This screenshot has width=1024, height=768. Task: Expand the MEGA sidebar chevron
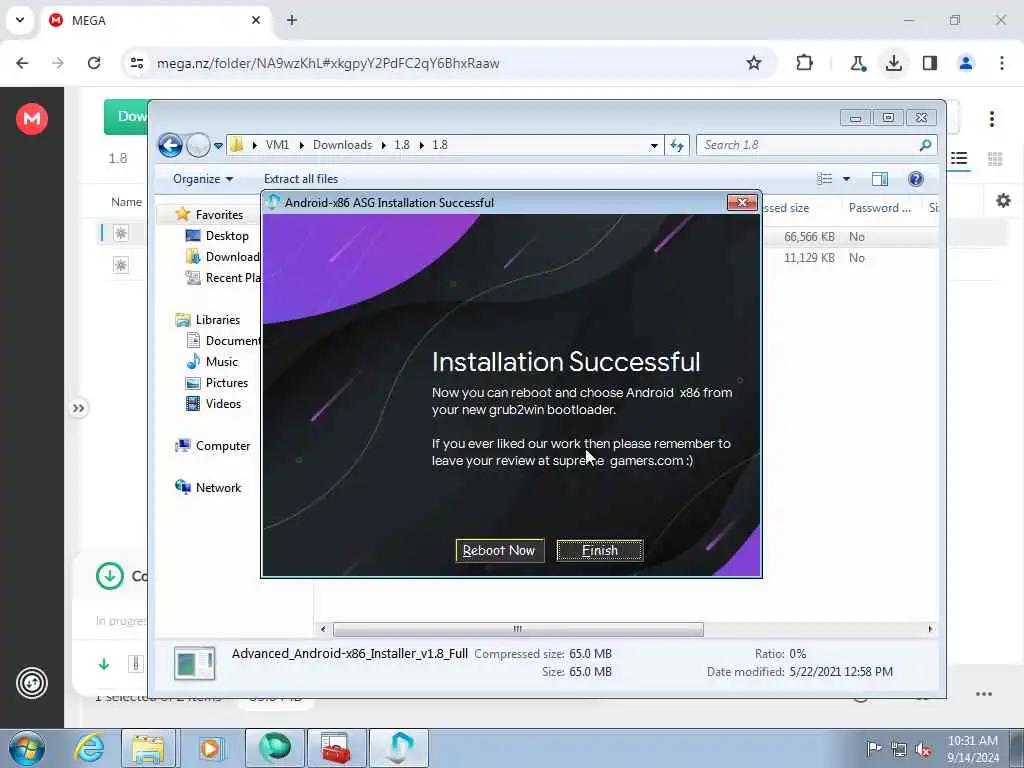click(x=78, y=409)
